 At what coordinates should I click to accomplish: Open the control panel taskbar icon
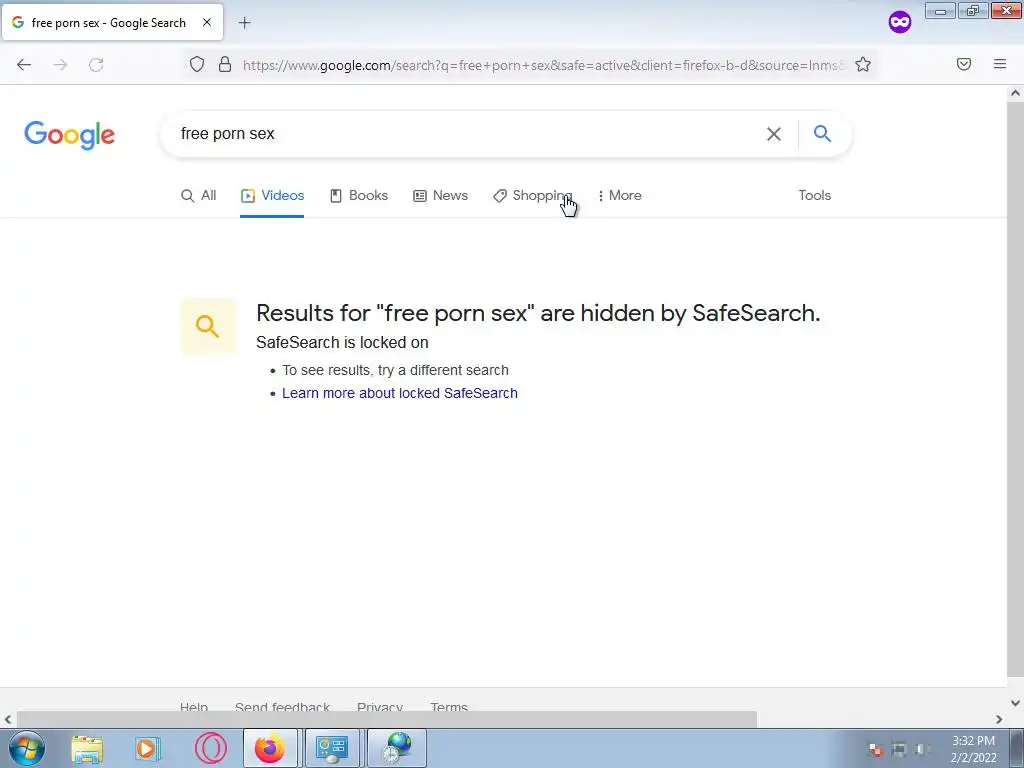pos(332,748)
